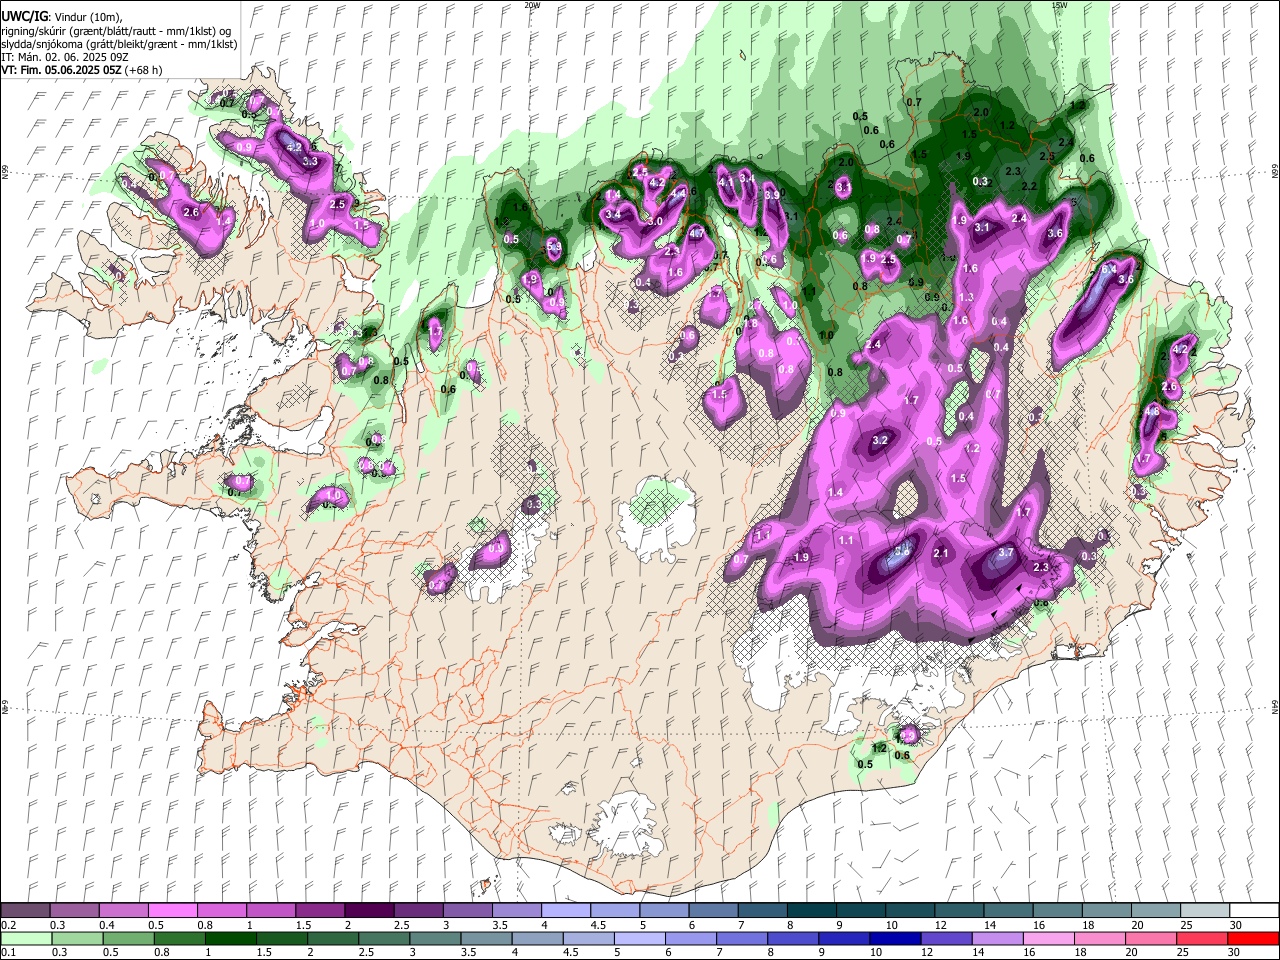Click the hot pink rain swatch at 20
The height and width of the screenshot is (960, 1280).
(1150, 938)
